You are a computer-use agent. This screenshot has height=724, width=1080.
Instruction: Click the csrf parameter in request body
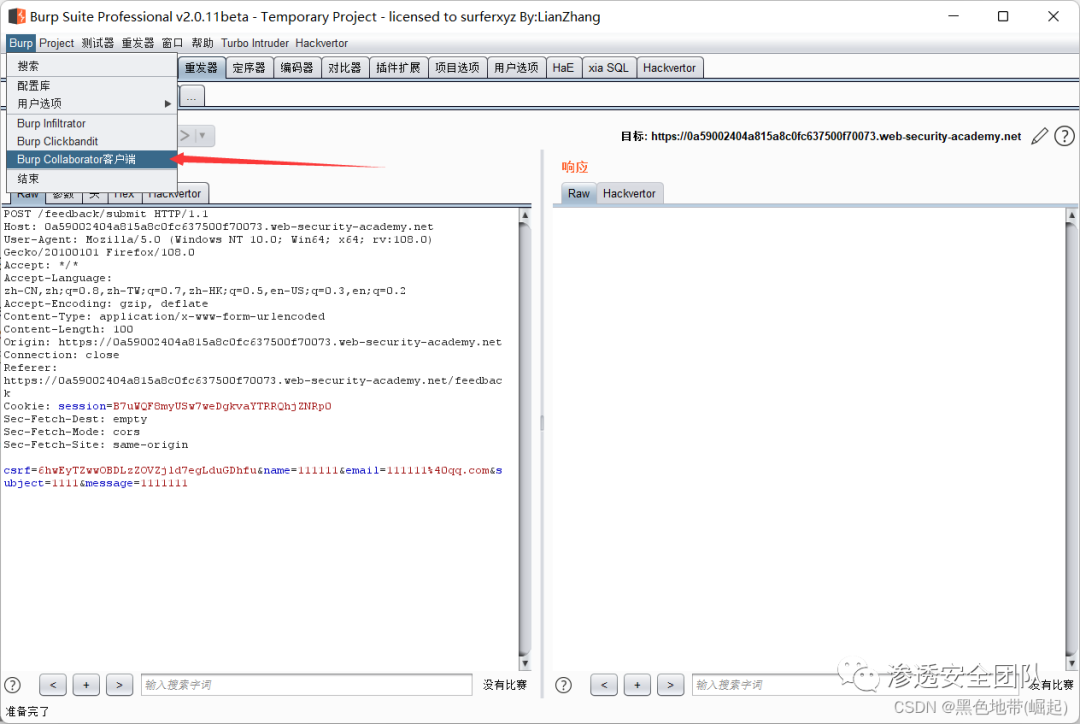click(130, 470)
